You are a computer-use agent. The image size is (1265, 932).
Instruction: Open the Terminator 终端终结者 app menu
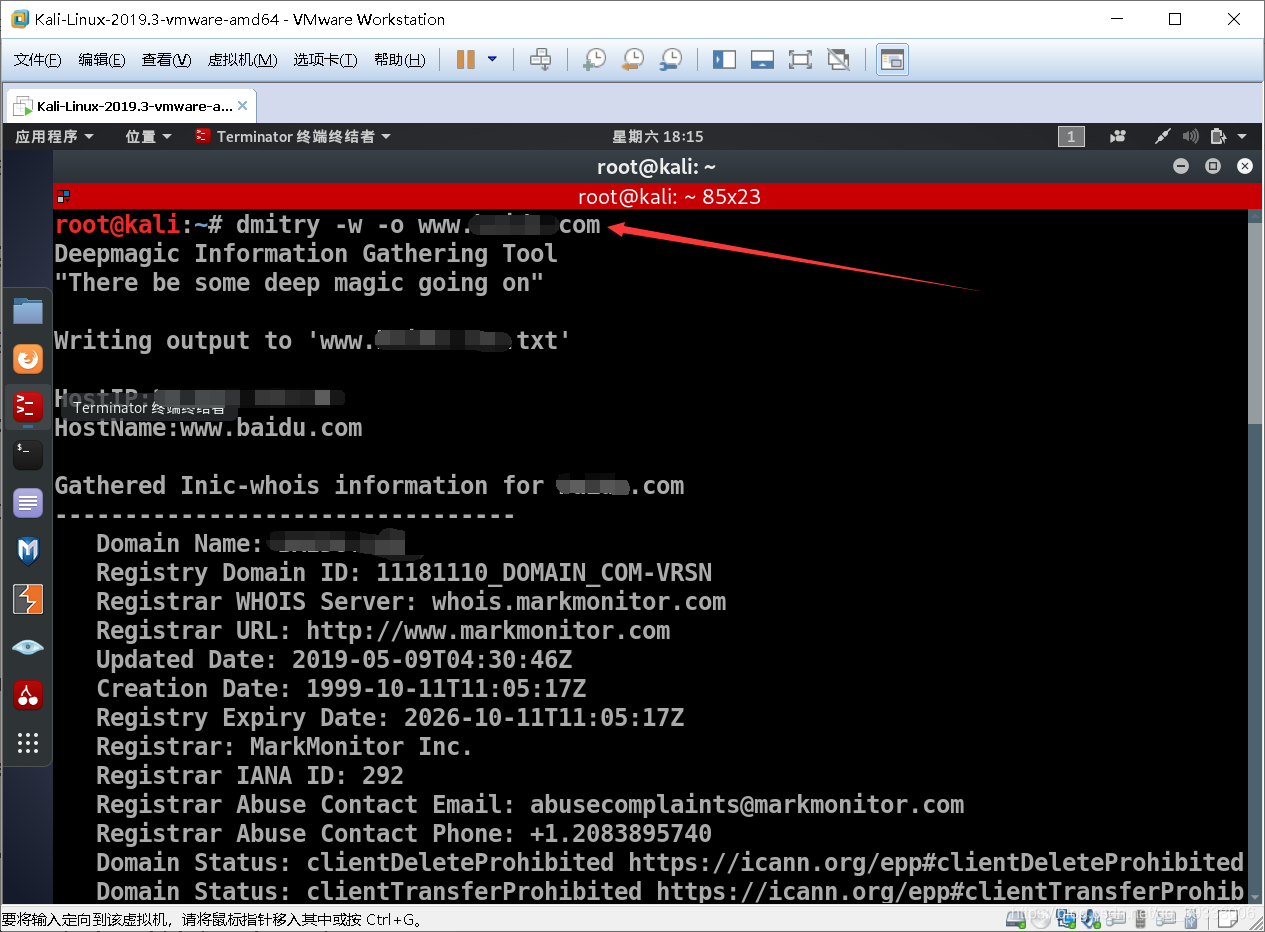pyautogui.click(x=293, y=136)
